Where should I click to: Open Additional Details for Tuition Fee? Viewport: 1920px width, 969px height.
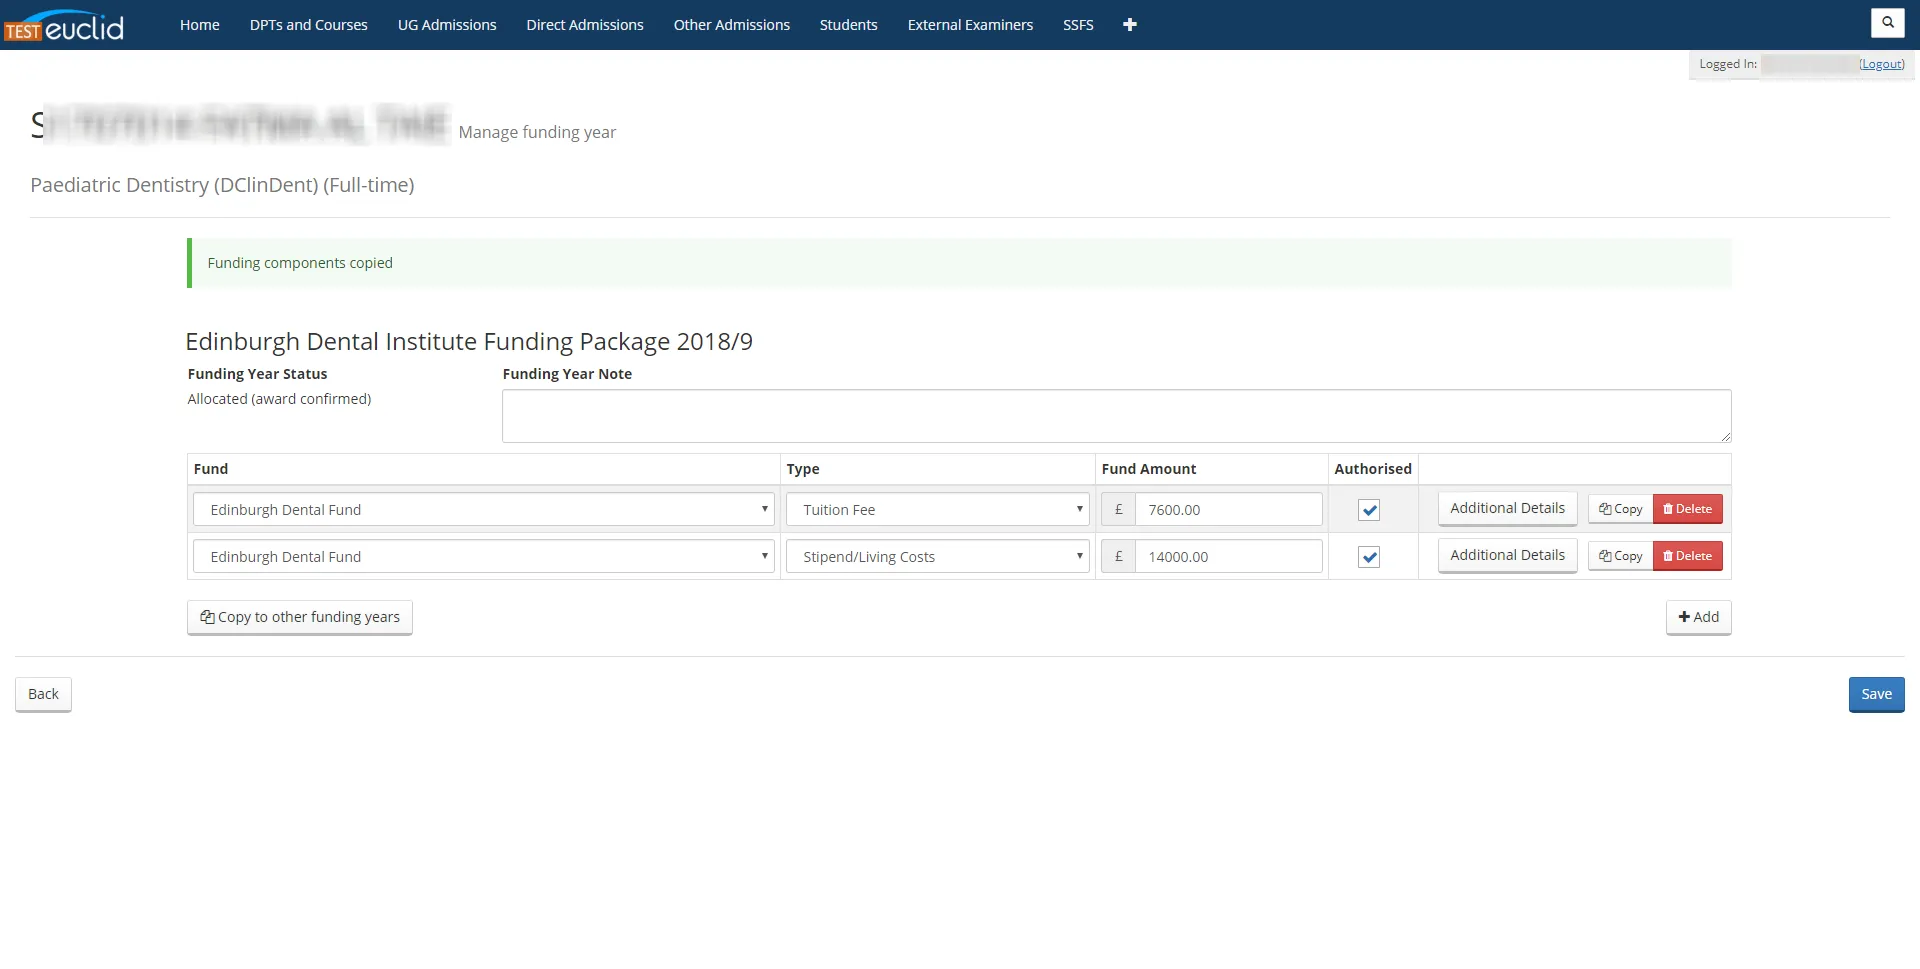coord(1507,508)
